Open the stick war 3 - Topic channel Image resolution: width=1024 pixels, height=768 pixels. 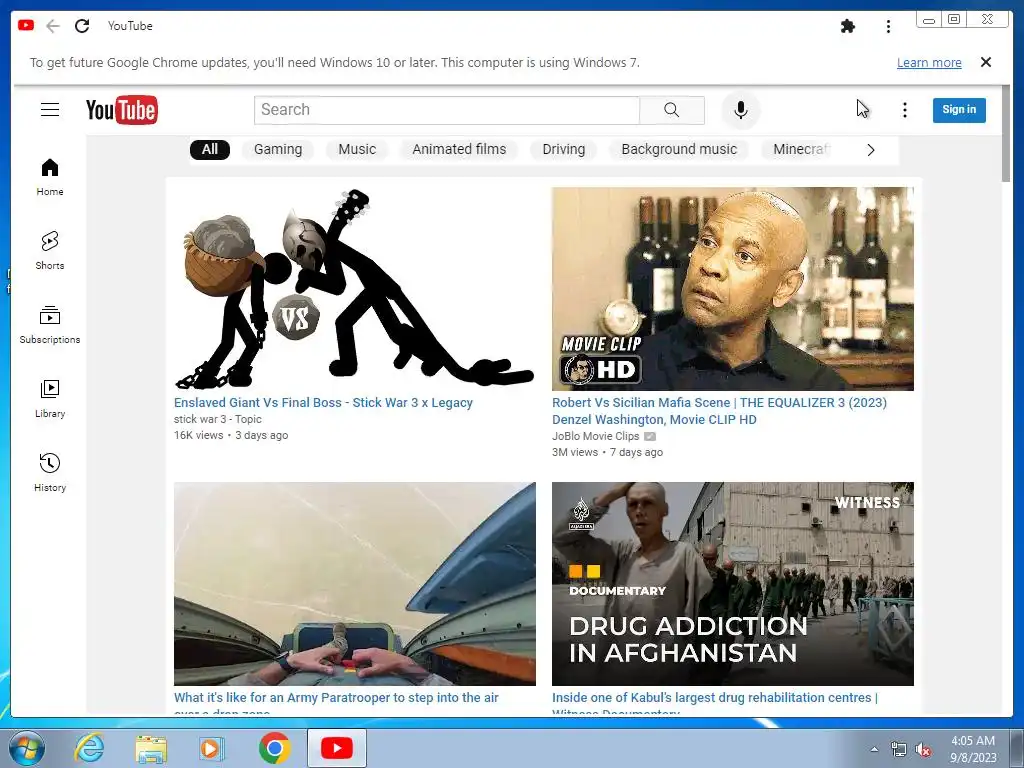click(217, 419)
